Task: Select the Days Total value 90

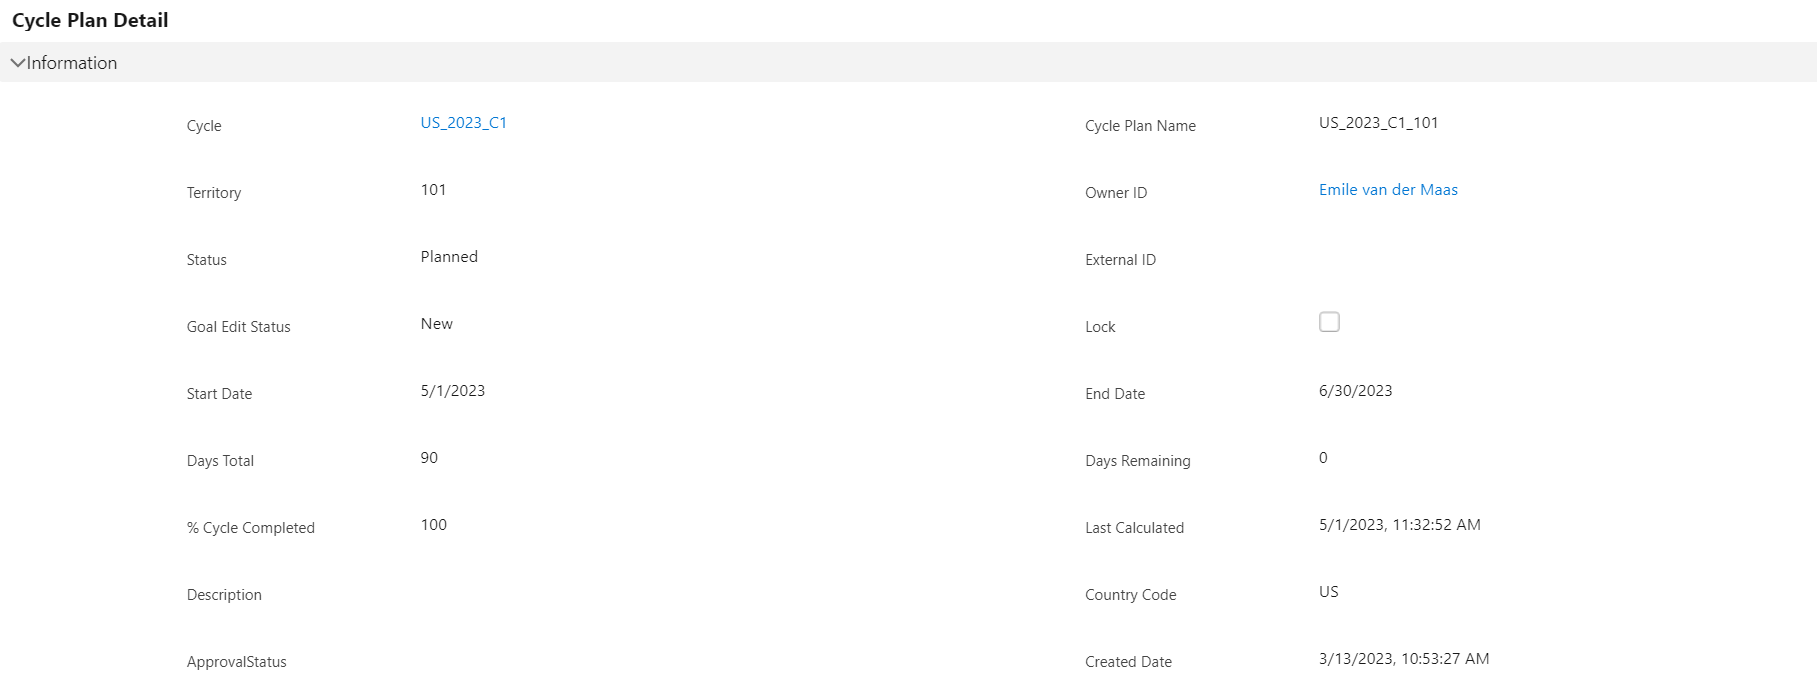Action: pyautogui.click(x=429, y=457)
